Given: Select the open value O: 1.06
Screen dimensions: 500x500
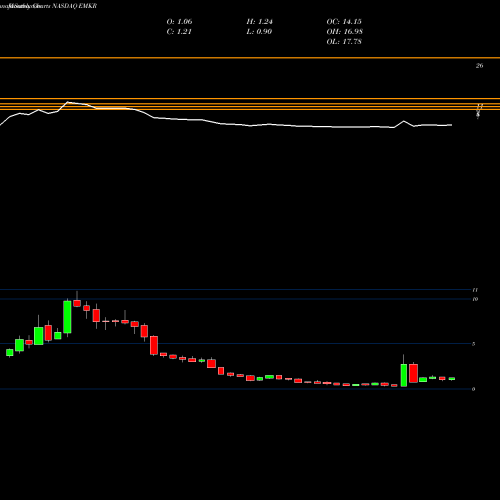Looking at the screenshot, I should tap(179, 22).
